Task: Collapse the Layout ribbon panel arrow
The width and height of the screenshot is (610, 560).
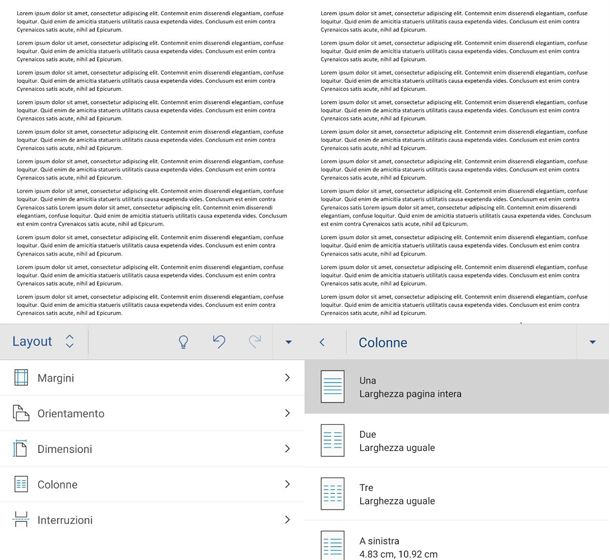Action: pyautogui.click(x=288, y=342)
